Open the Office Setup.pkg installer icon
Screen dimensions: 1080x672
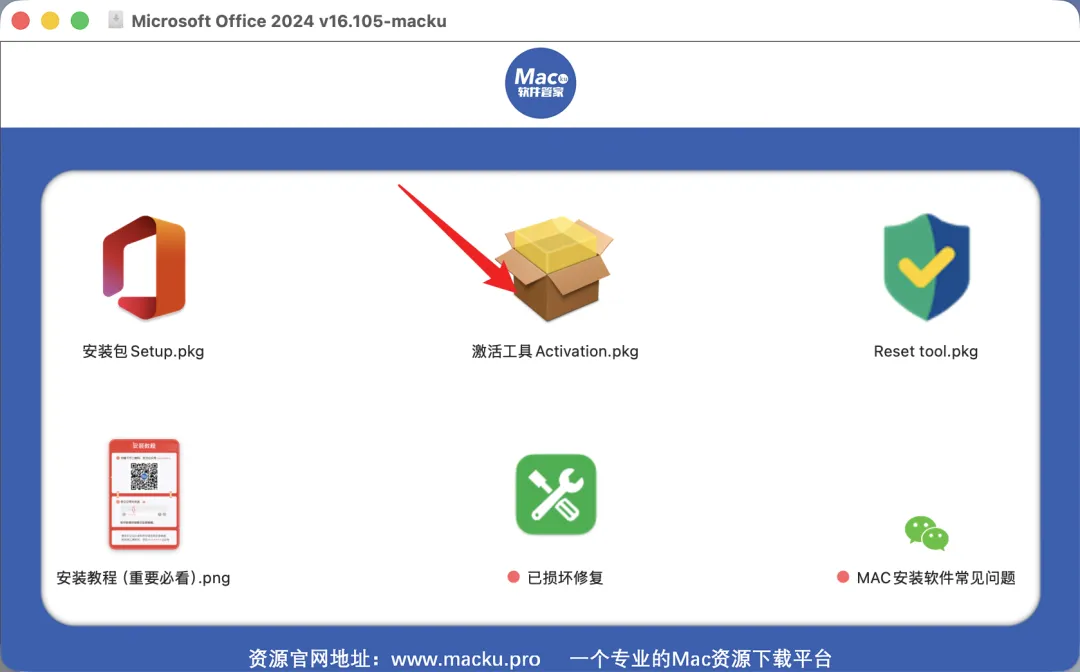point(144,267)
